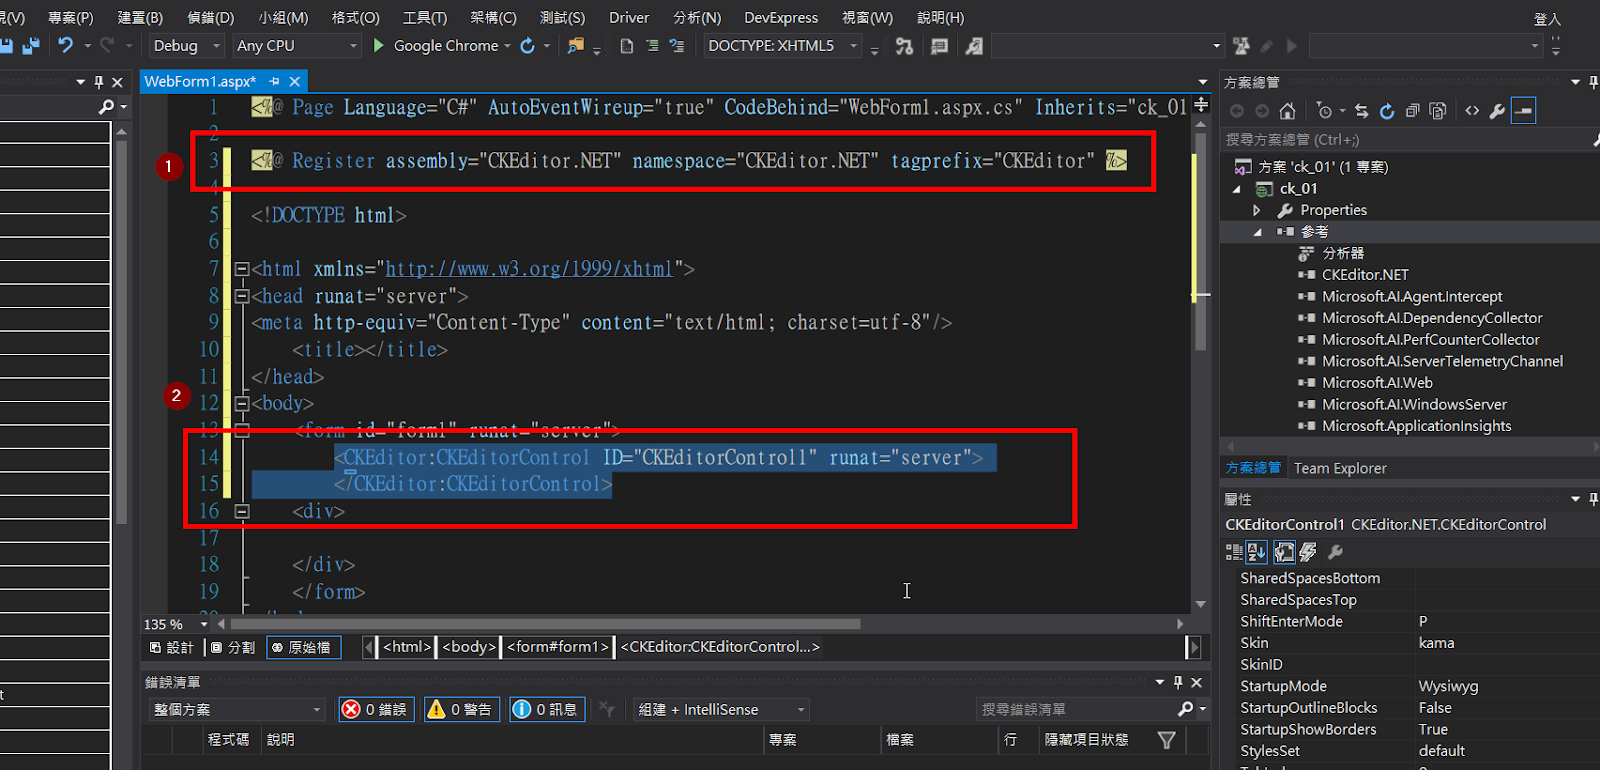
Task: Show Events lightning icon in Properties
Action: coord(1308,552)
